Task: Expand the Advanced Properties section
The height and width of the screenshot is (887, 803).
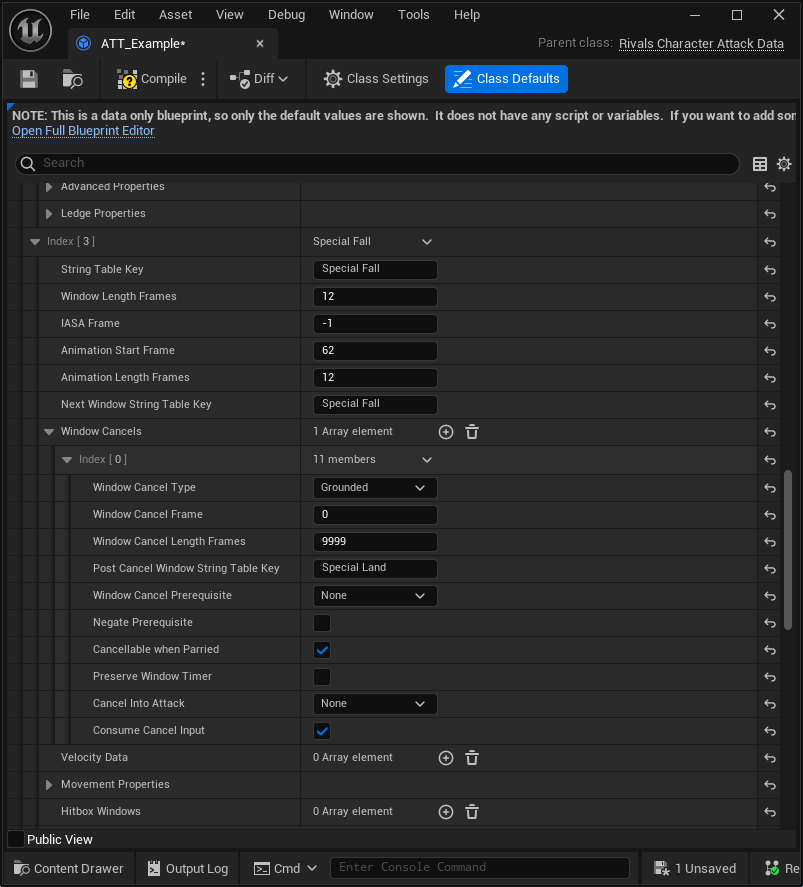Action: 49,187
